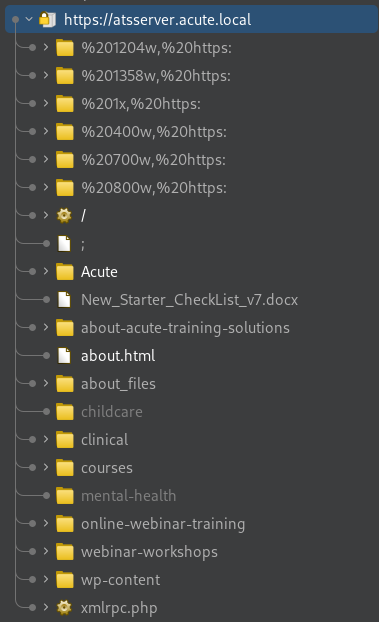Select the about_files folder label

[118, 384]
